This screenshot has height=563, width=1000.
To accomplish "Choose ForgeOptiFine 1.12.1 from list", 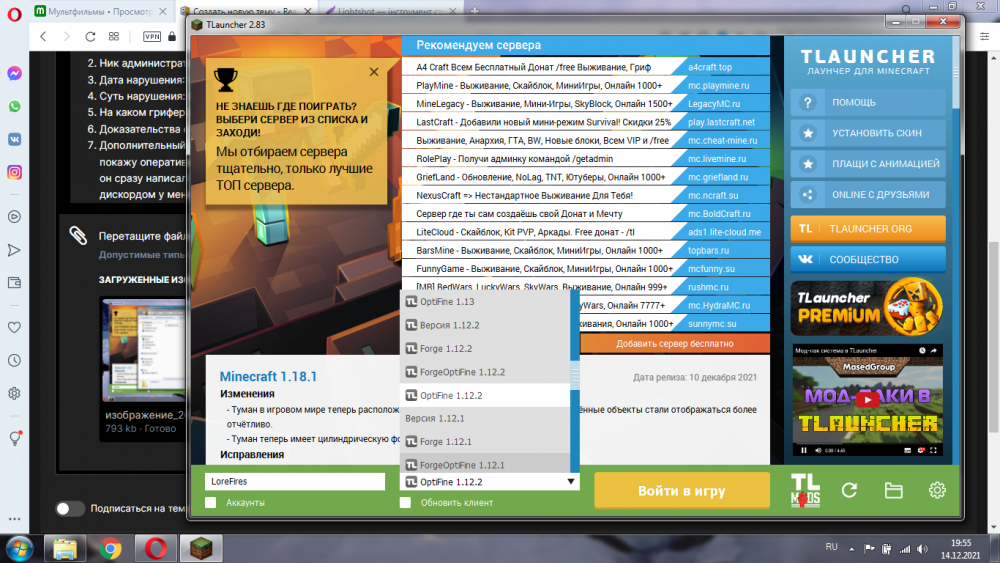I will click(485, 464).
